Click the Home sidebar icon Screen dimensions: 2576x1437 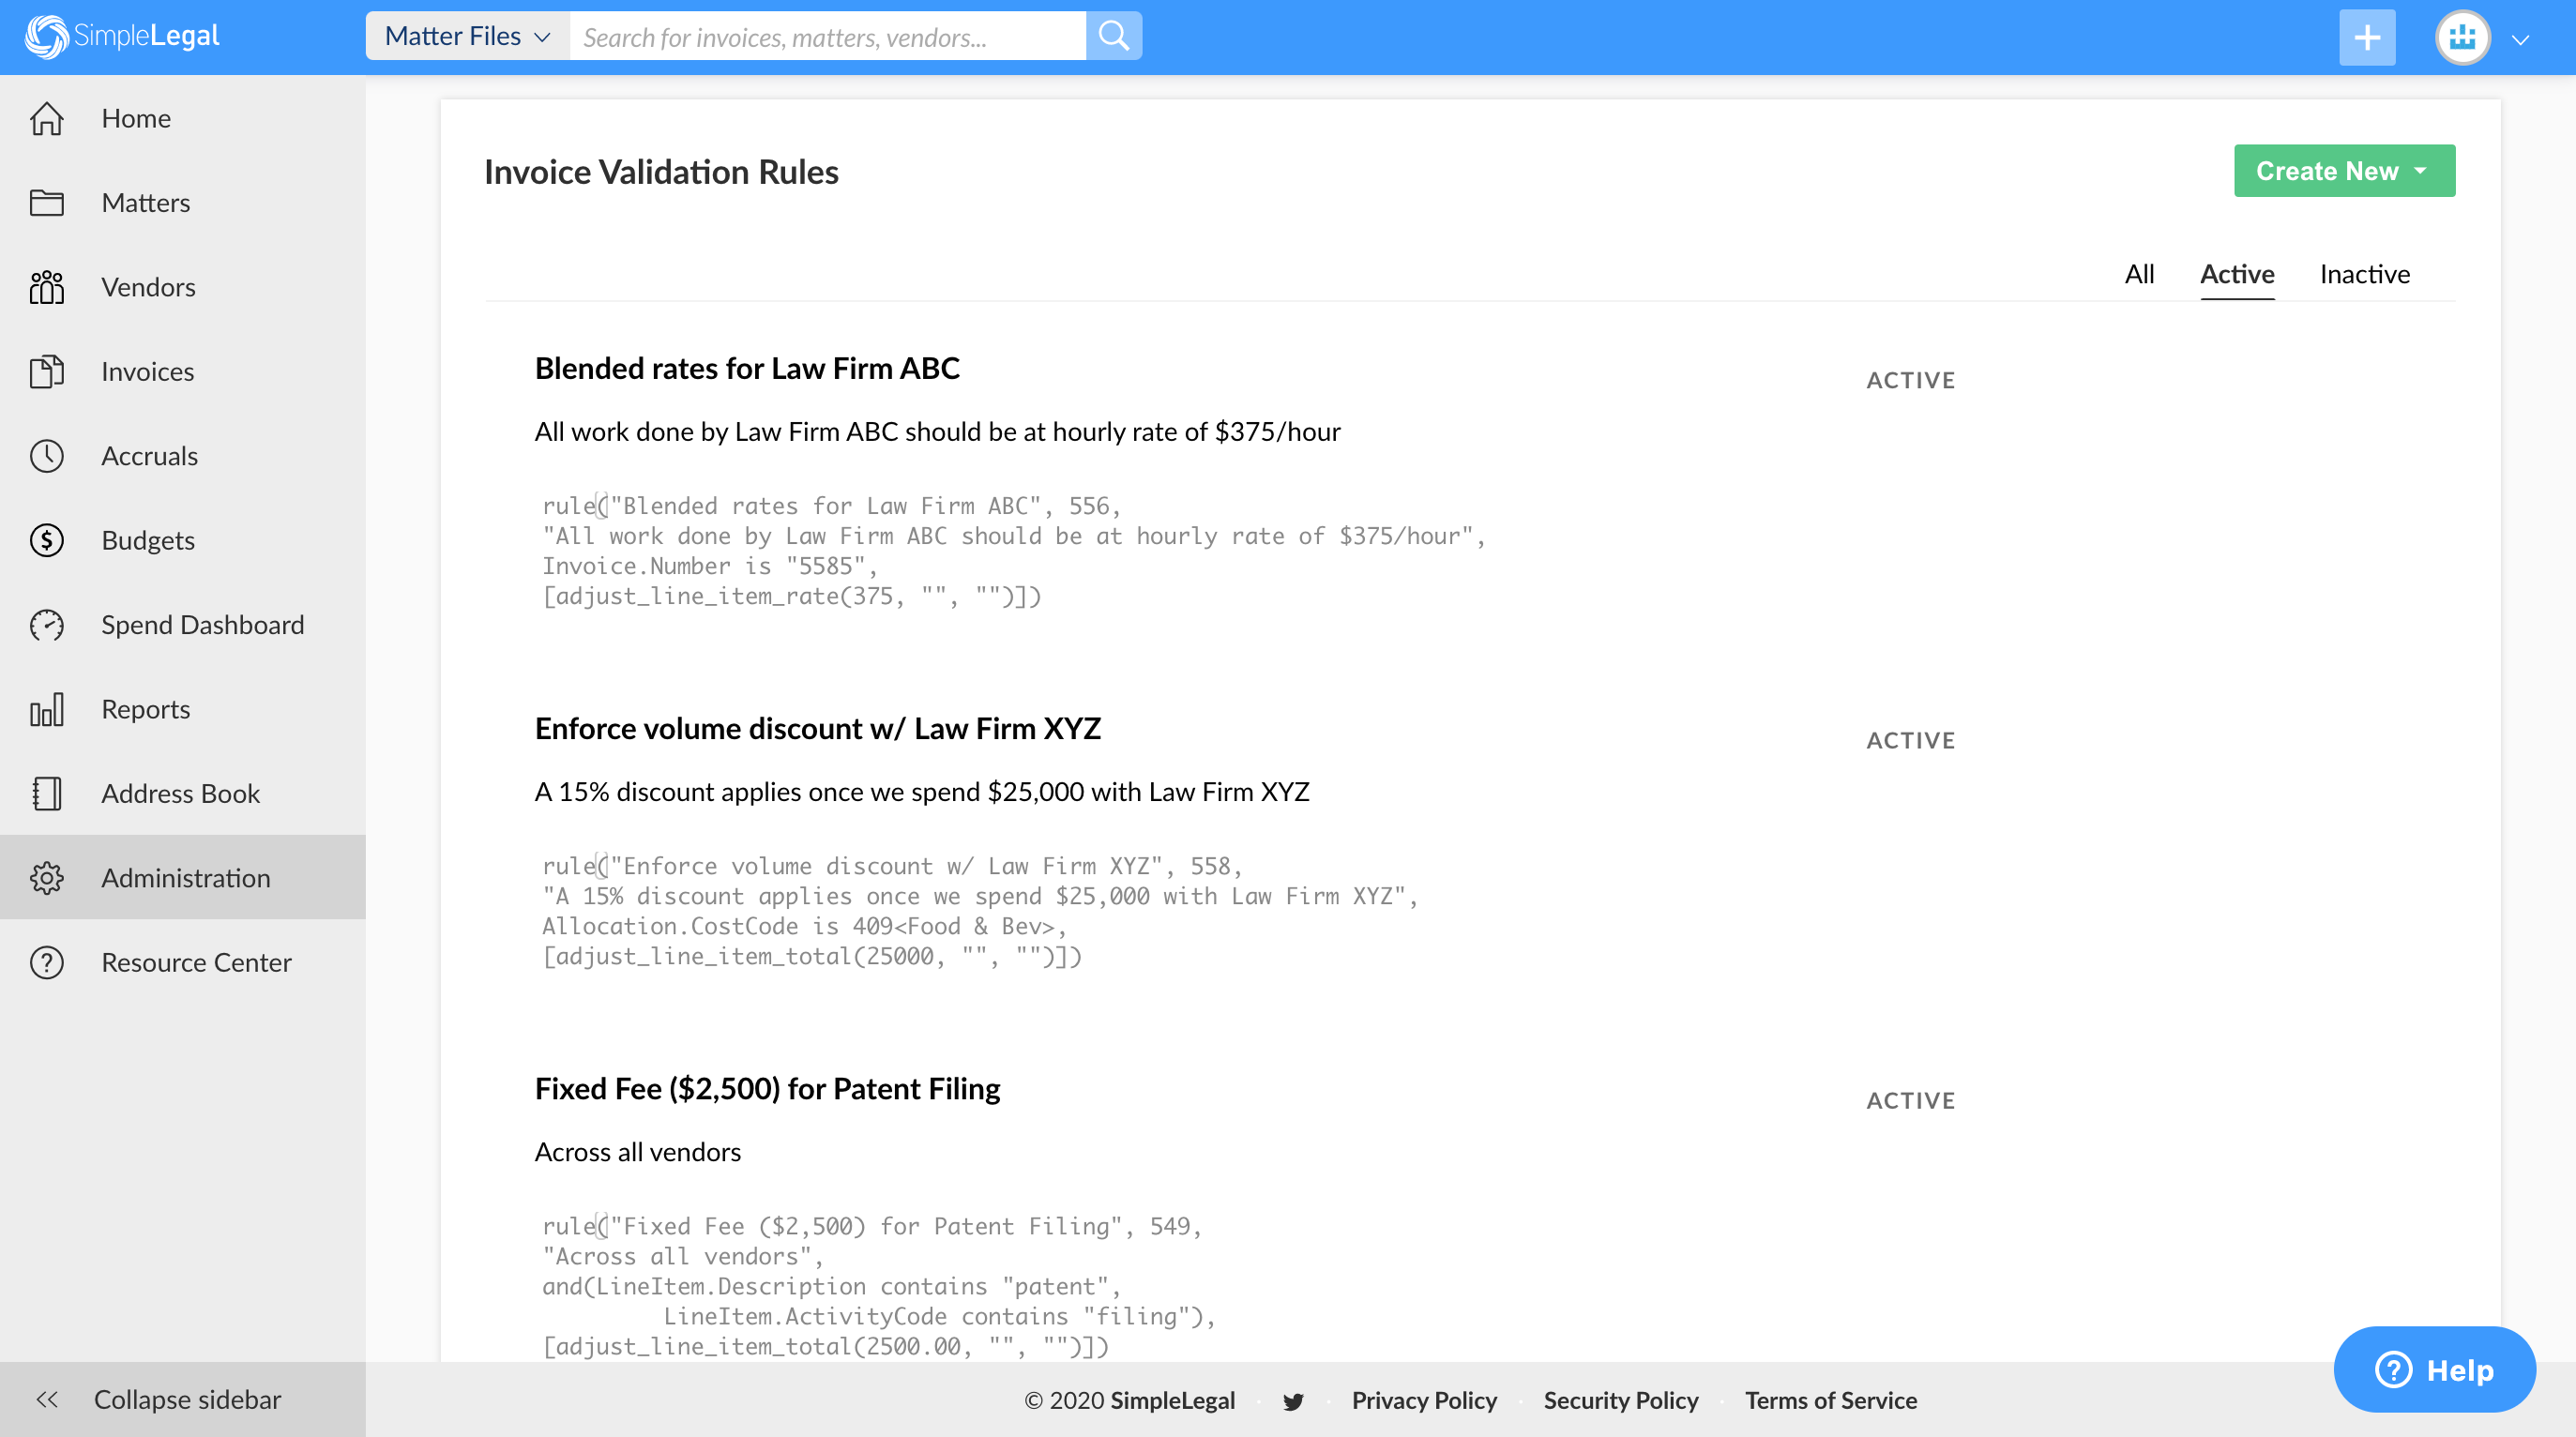tap(48, 118)
